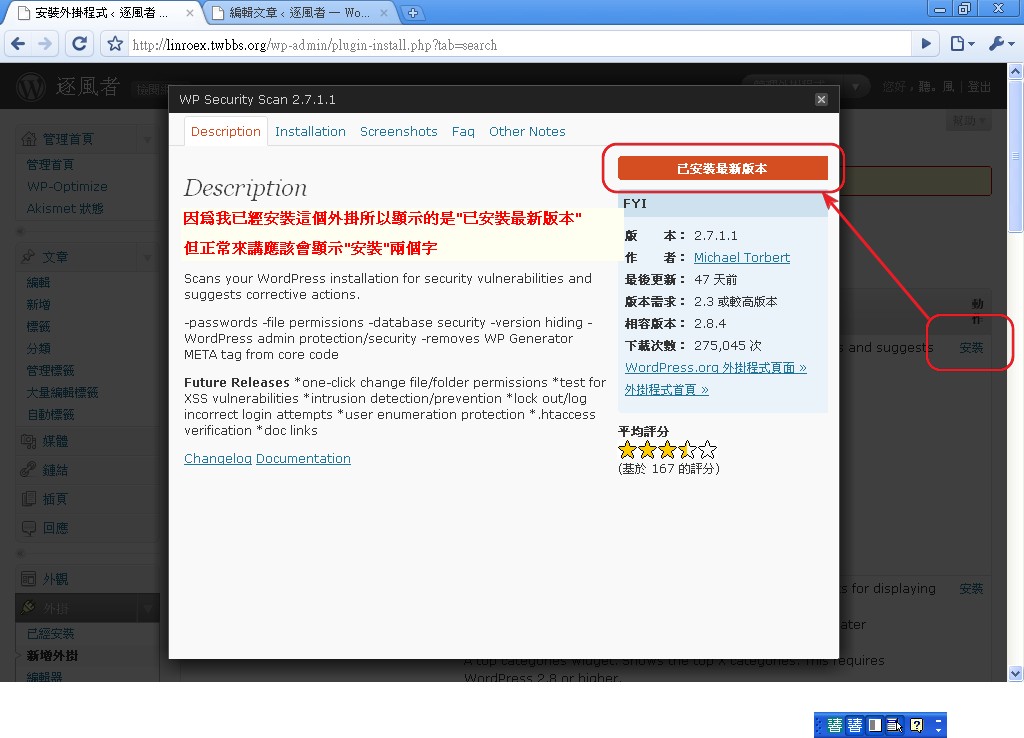The image size is (1024, 738).
Task: Click the star rating row
Action: click(667, 449)
